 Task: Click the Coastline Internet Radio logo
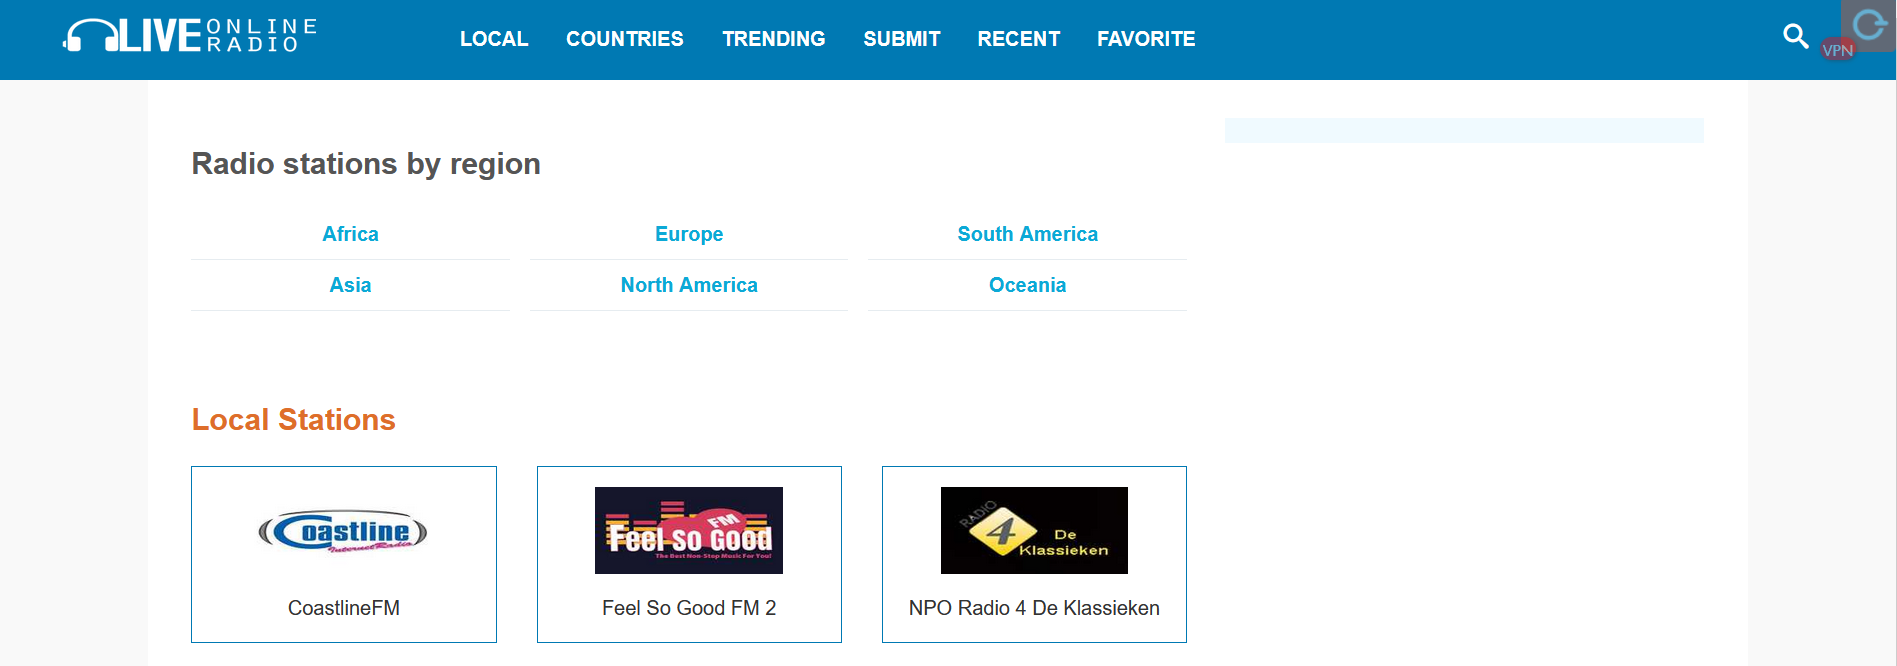tap(343, 531)
